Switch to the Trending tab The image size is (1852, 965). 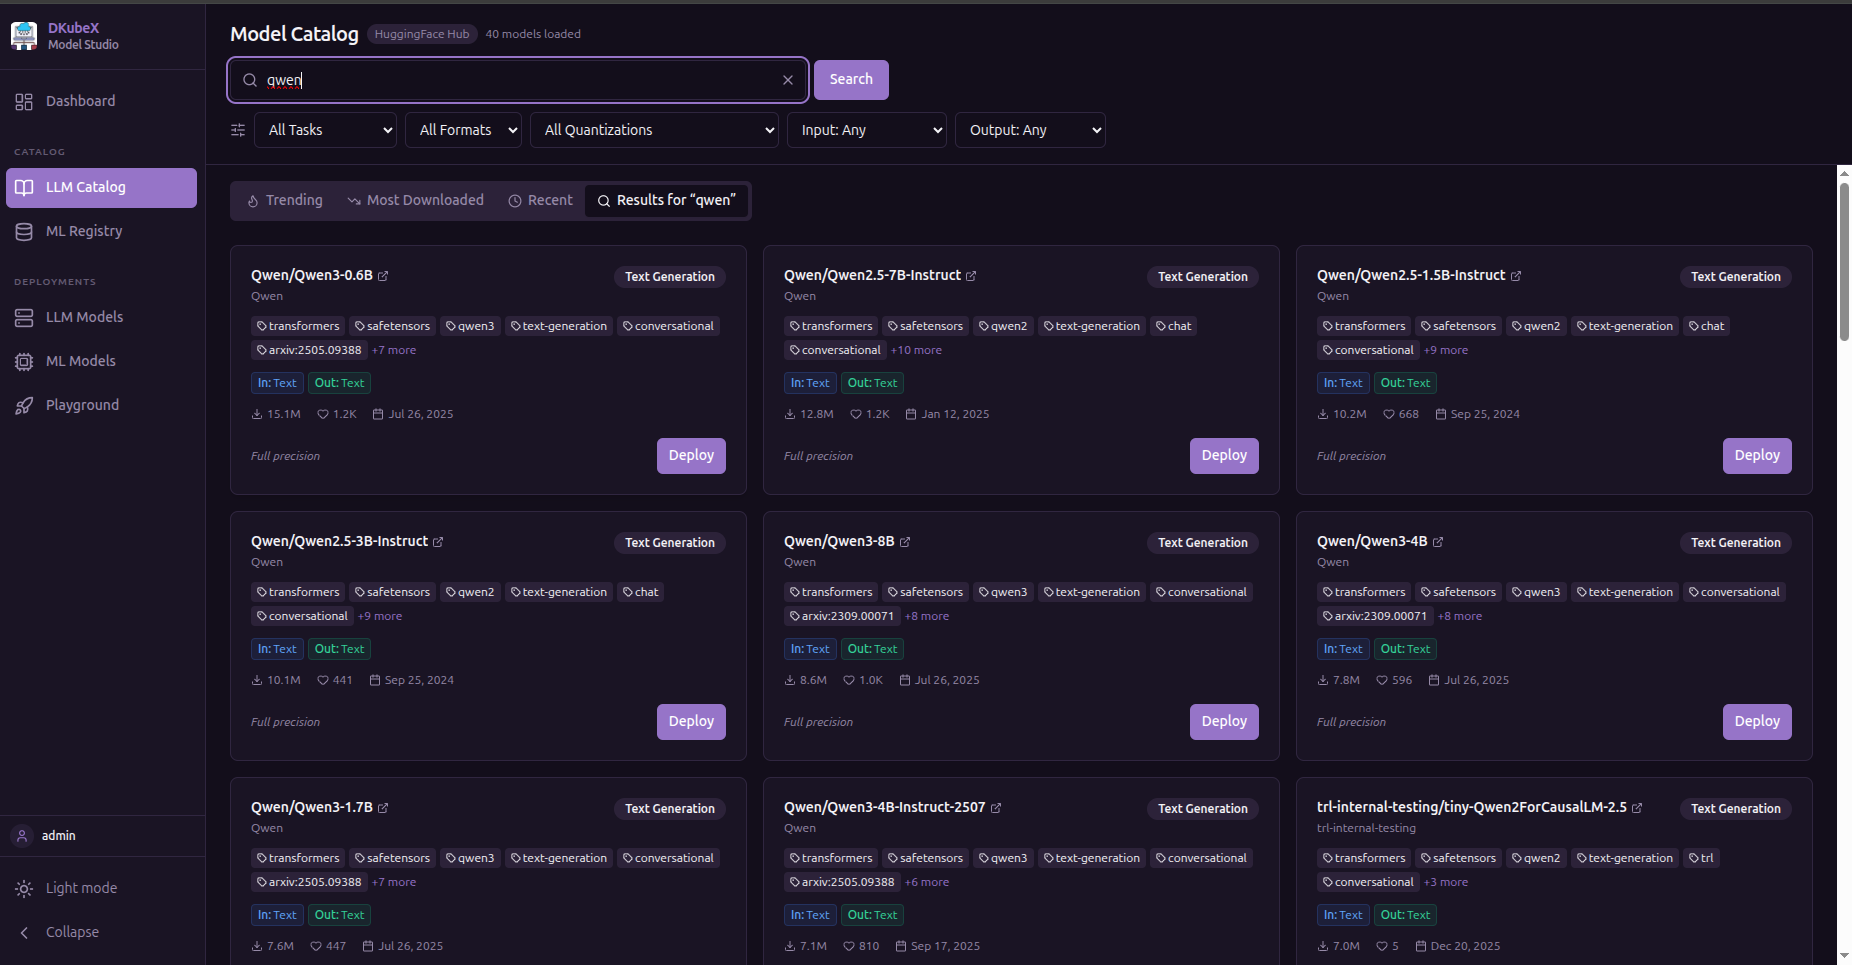(x=285, y=200)
